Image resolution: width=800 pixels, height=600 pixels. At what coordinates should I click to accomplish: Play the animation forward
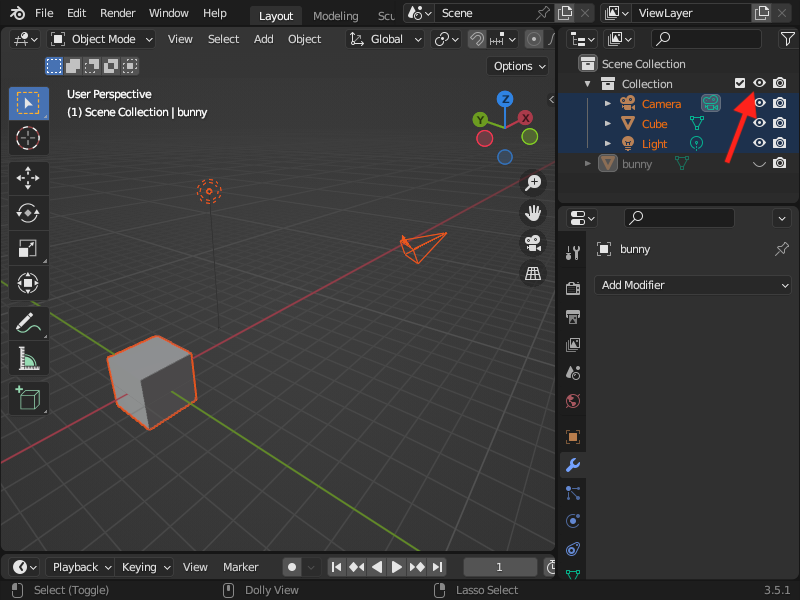396,567
